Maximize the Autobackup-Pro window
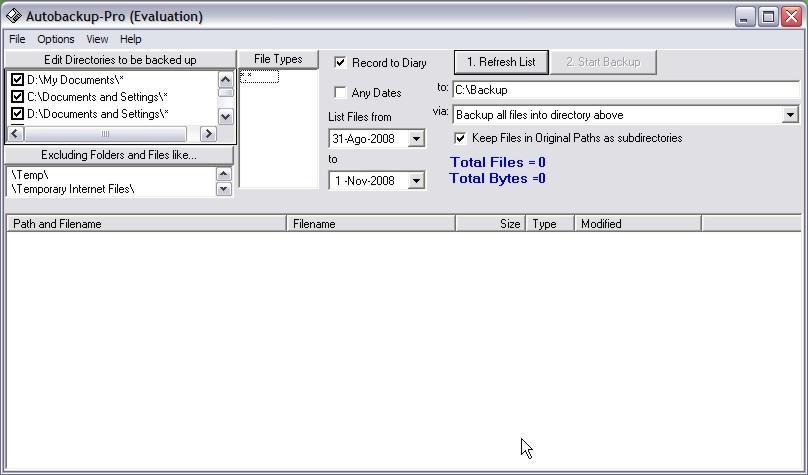 coord(768,17)
